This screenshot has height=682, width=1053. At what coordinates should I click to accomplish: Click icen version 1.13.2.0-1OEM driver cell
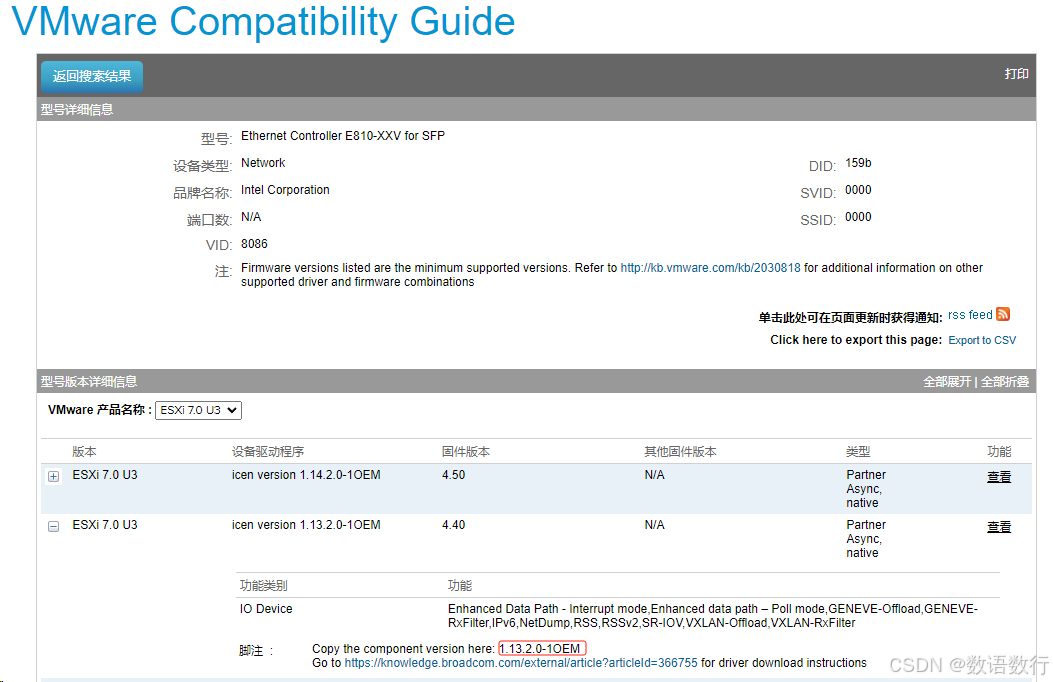[x=306, y=525]
